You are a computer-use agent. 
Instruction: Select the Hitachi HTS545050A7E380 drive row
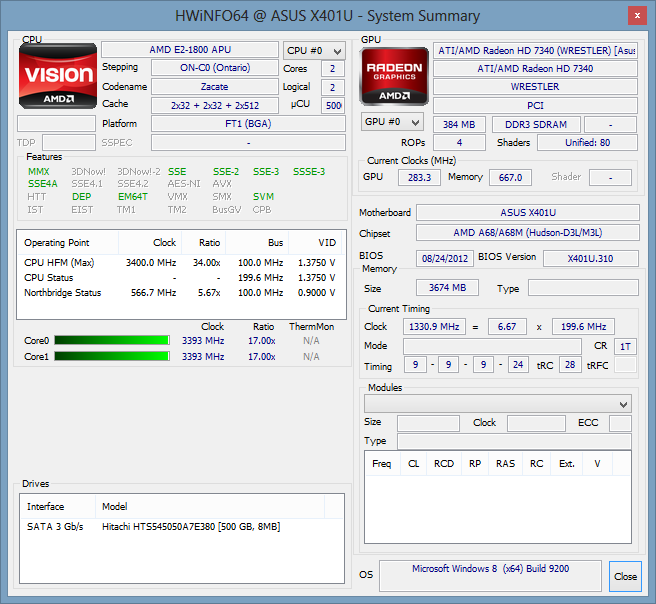(x=182, y=527)
